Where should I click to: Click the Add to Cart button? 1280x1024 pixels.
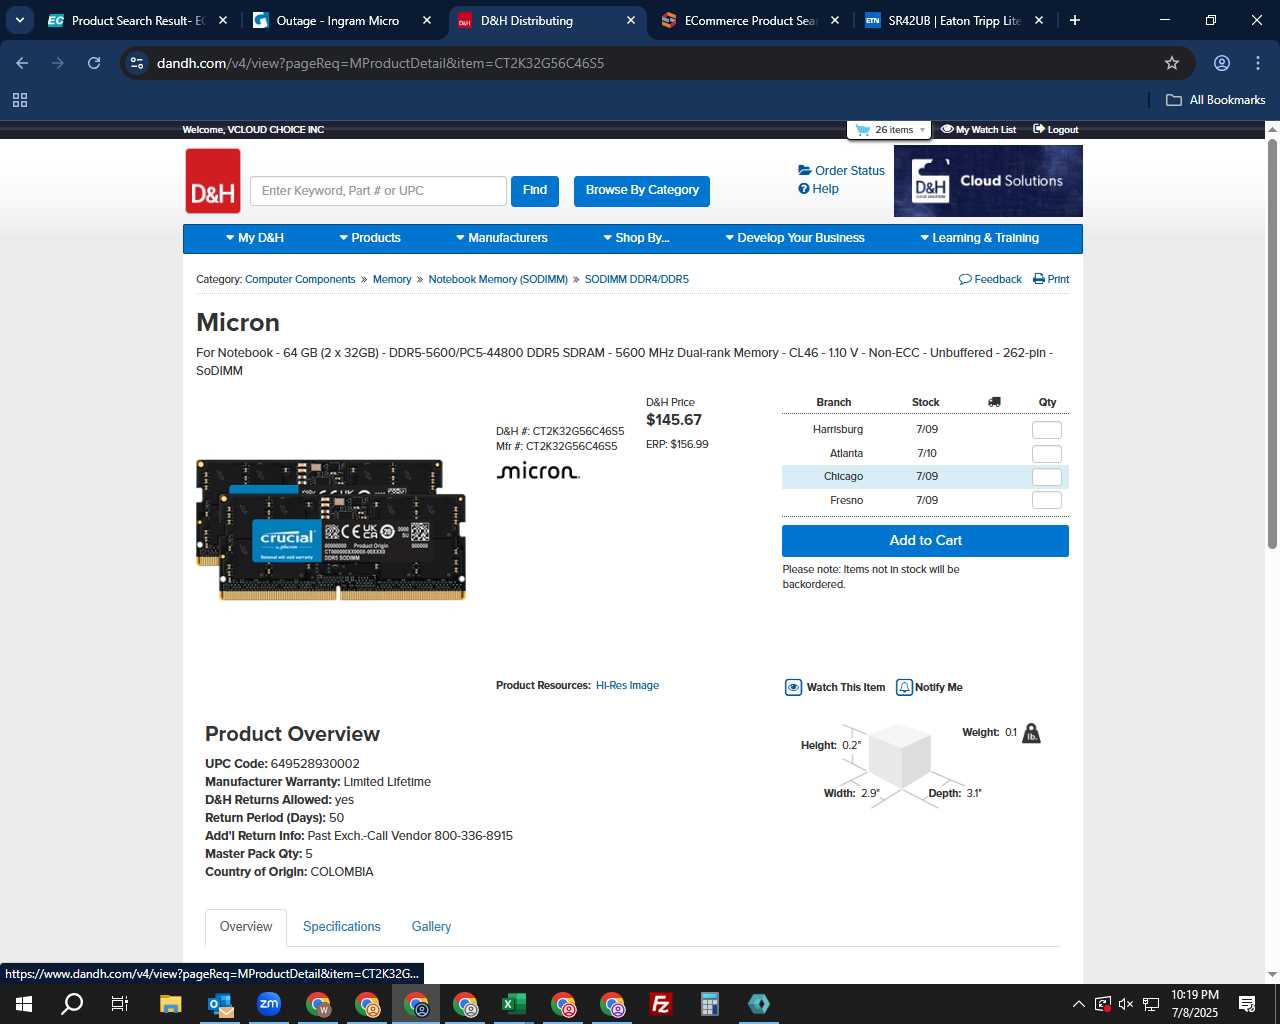coord(925,541)
